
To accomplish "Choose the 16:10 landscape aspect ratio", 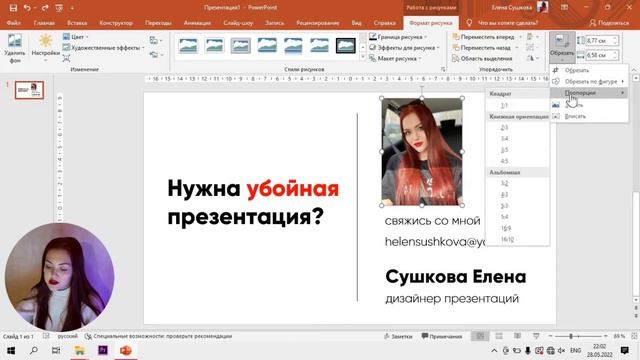I will (518, 239).
